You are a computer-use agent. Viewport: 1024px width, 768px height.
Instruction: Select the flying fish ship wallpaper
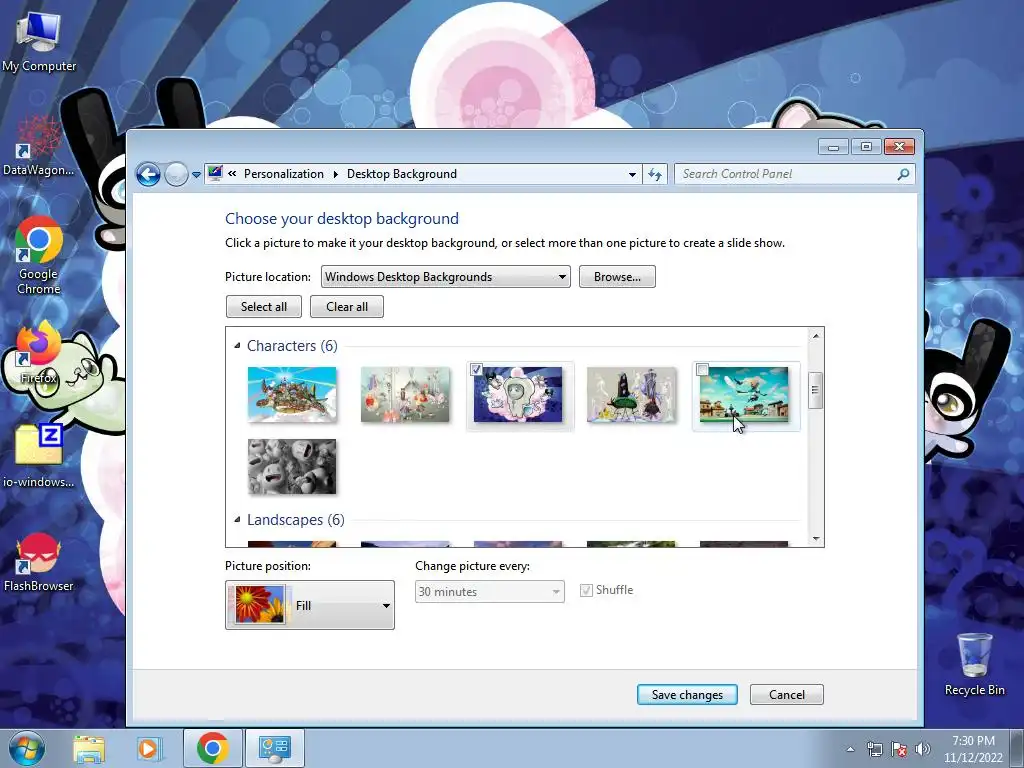click(x=292, y=394)
